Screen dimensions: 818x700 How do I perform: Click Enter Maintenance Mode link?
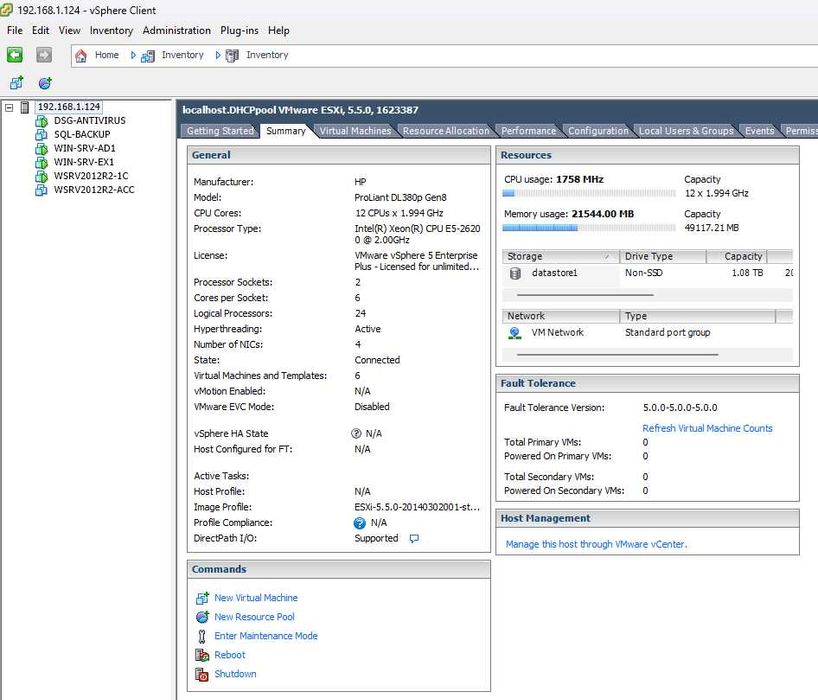266,636
